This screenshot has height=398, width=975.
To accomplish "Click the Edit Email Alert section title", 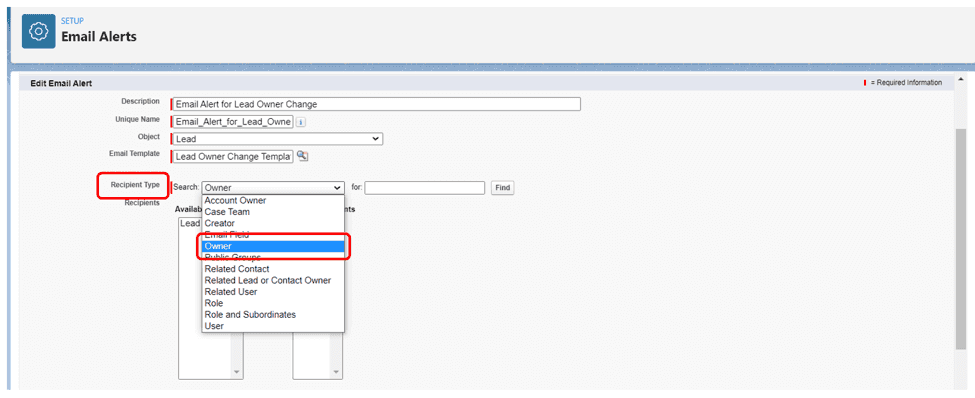I will pyautogui.click(x=61, y=83).
